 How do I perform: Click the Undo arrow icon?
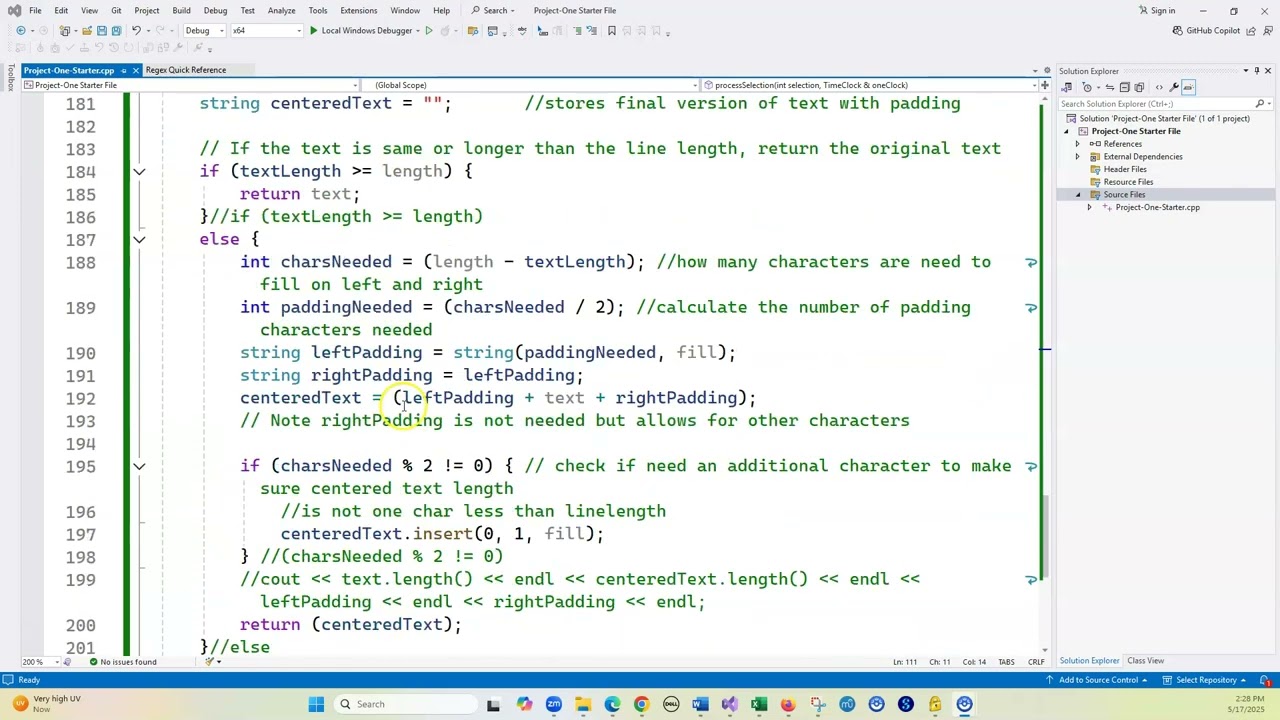136,31
